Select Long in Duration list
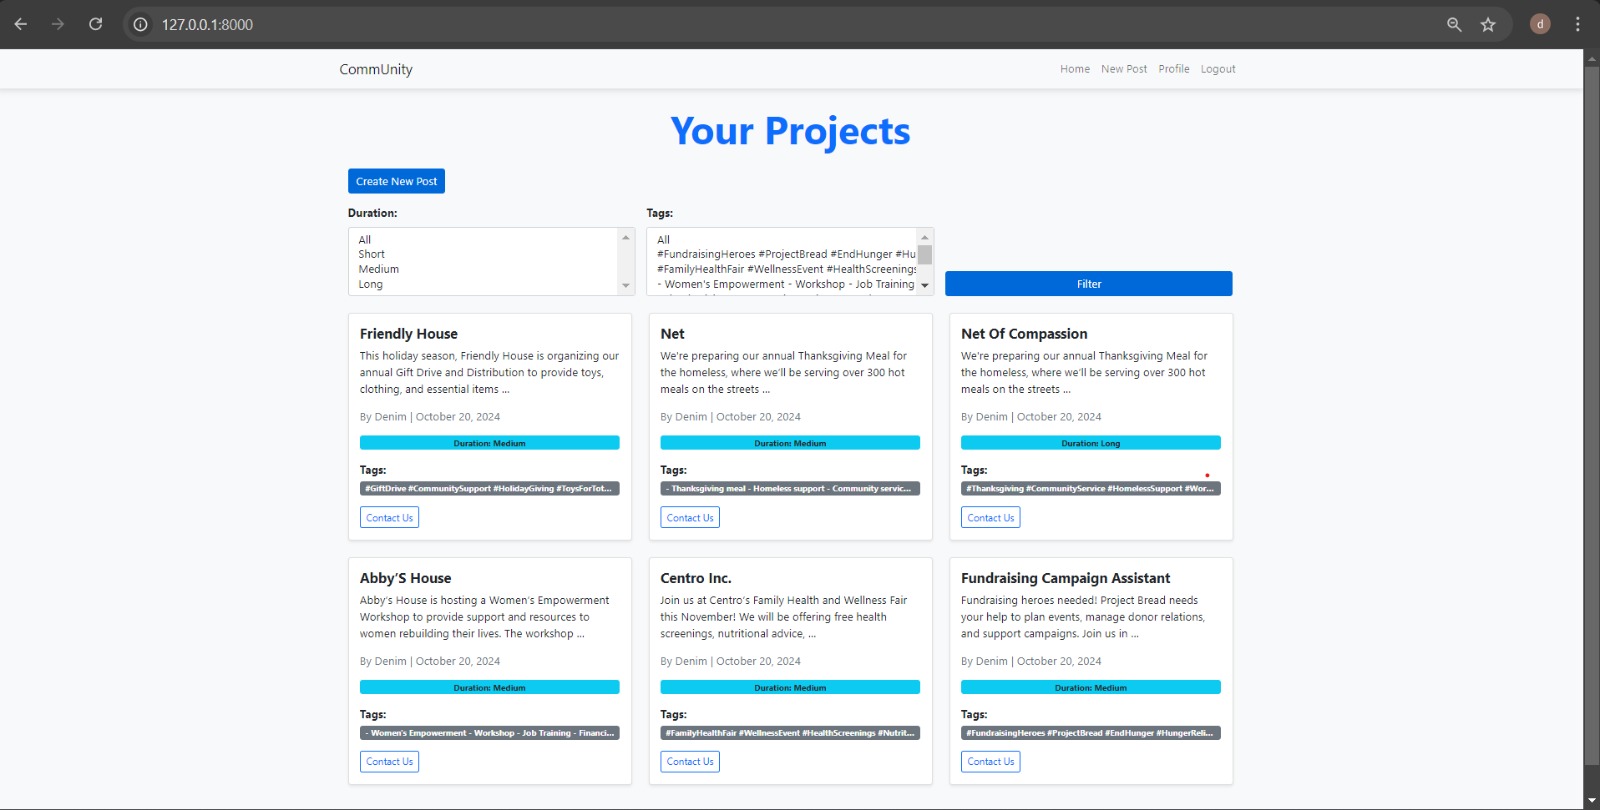The image size is (1600, 810). coord(485,284)
